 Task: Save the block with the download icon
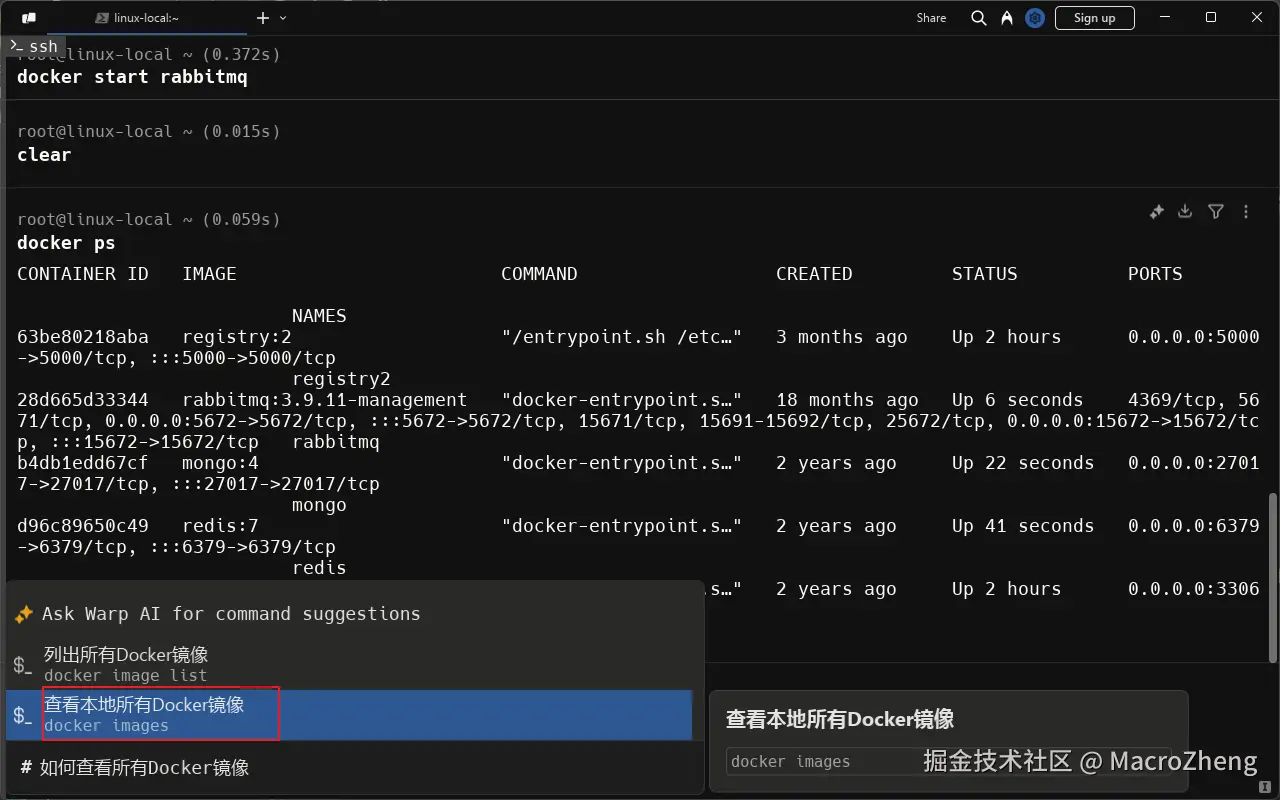(1185, 212)
